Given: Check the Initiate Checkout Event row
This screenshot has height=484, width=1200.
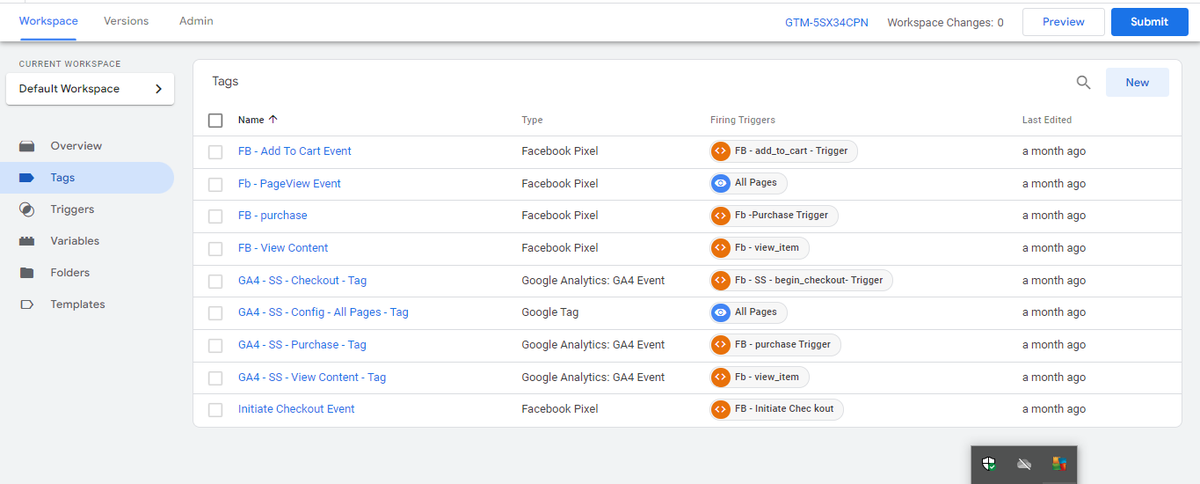Looking at the screenshot, I should point(215,410).
